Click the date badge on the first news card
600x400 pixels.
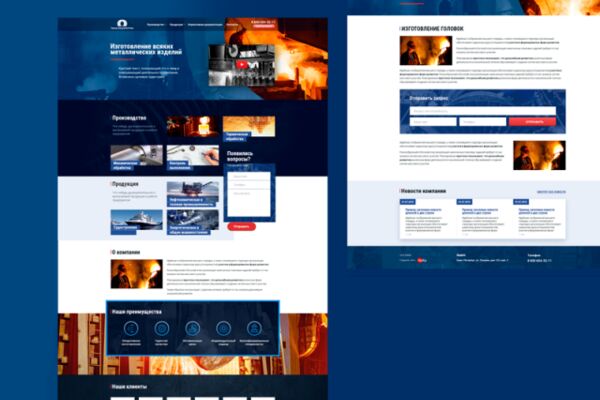pos(408,202)
